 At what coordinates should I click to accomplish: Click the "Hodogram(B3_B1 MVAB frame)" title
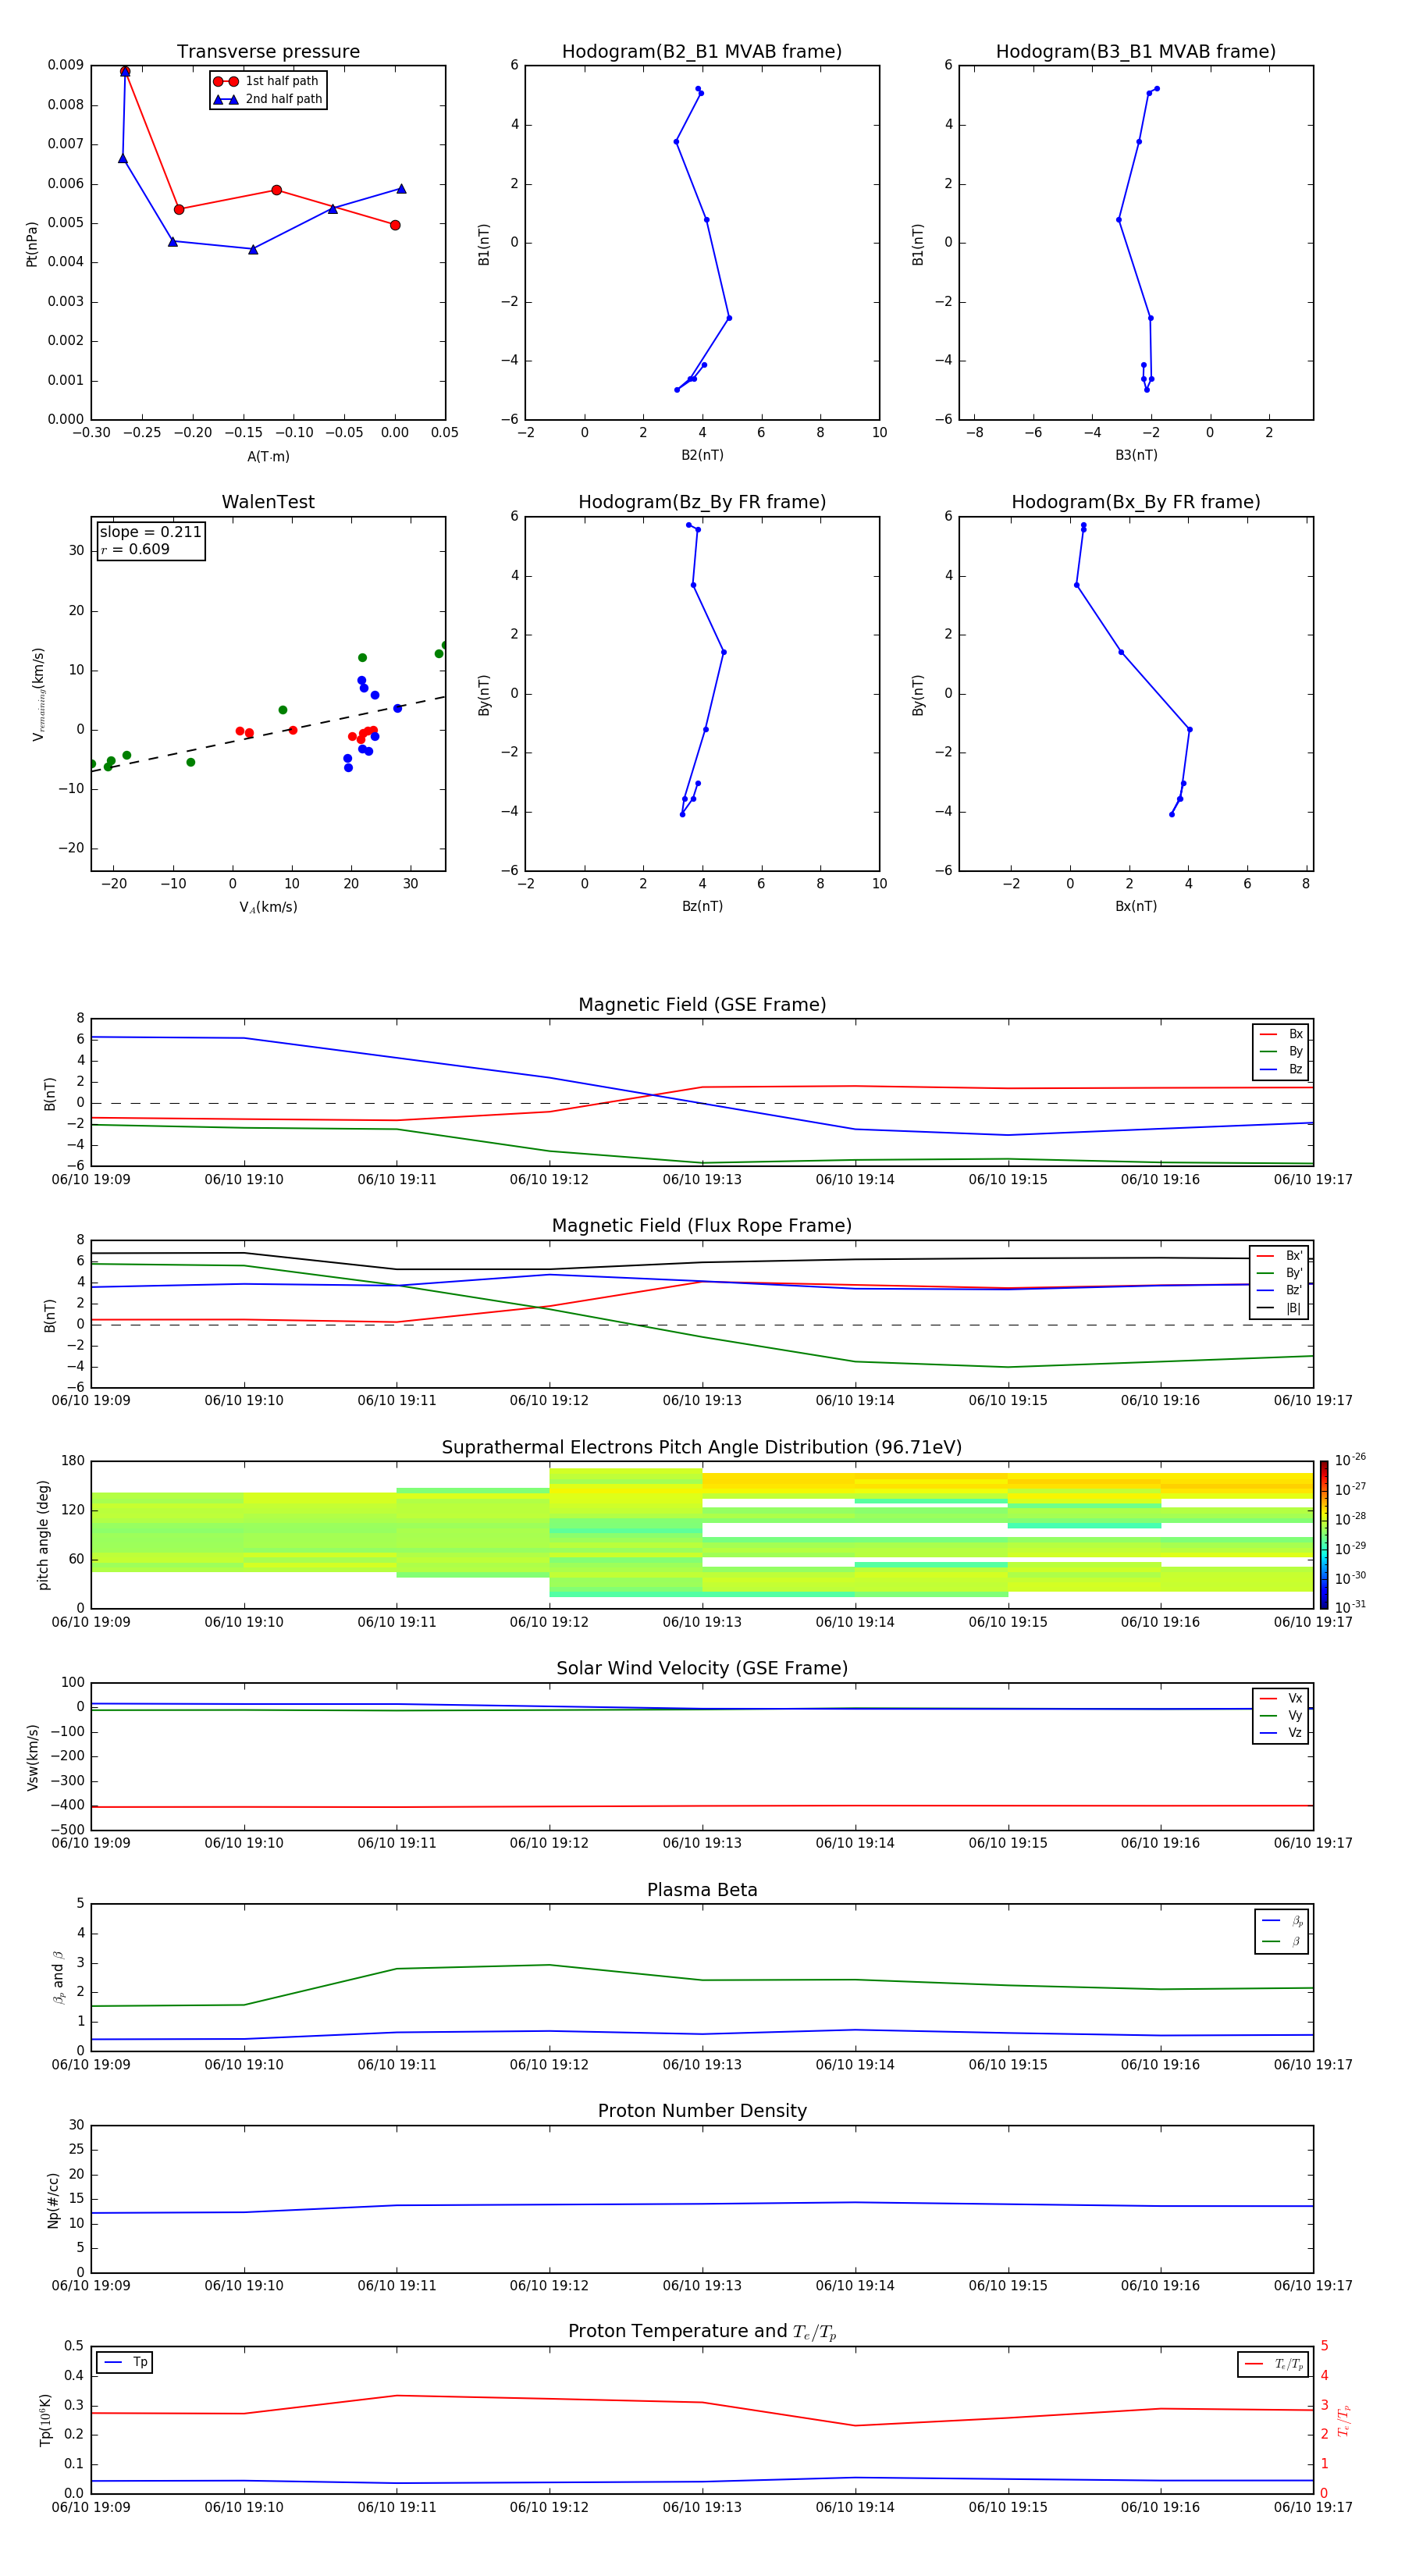pos(1136,52)
